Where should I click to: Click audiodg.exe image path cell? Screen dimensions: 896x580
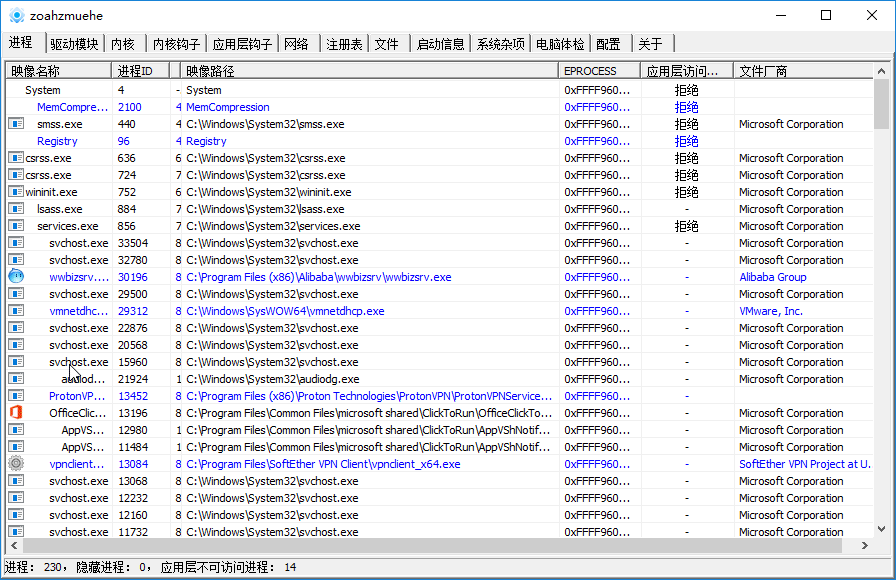273,379
